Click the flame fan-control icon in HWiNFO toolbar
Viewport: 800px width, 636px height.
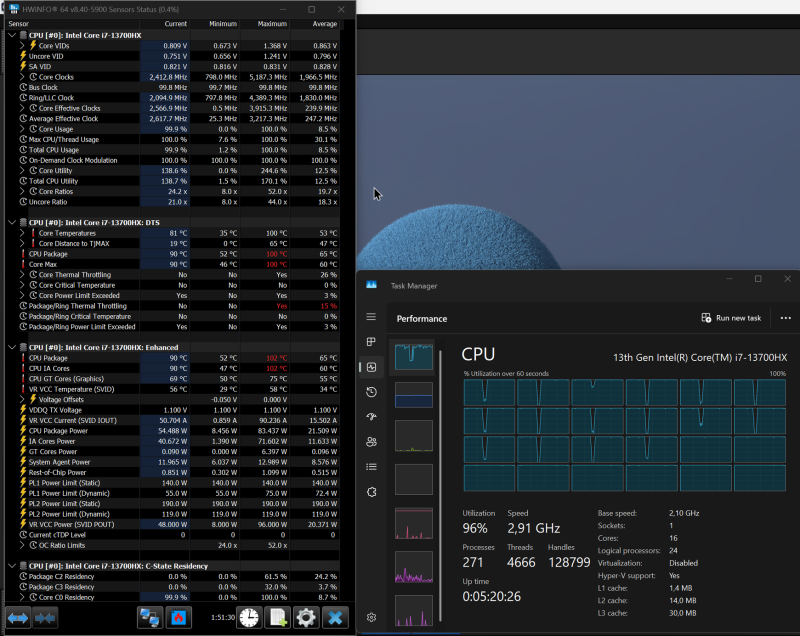178,618
